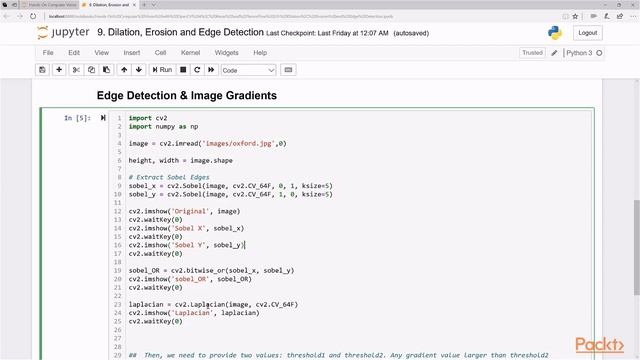Screen dimensions: 640x360
Task: Rename notebook by clicking its title
Action: (x=180, y=32)
